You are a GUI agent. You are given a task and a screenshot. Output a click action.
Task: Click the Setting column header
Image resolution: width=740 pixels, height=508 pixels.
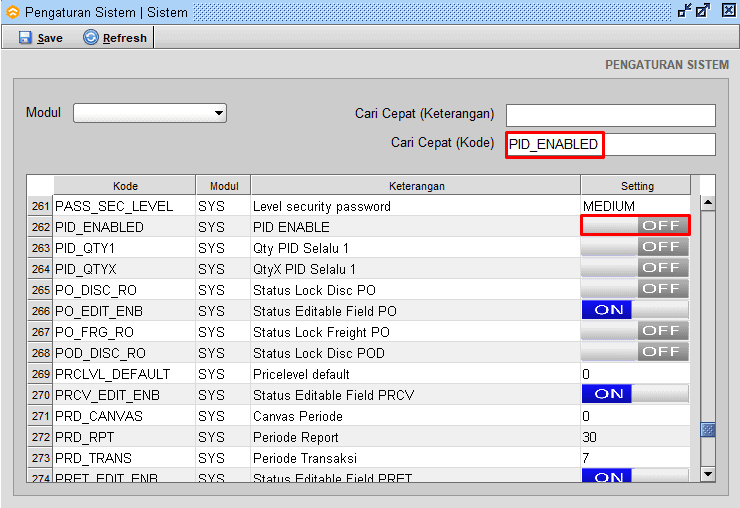(x=636, y=186)
